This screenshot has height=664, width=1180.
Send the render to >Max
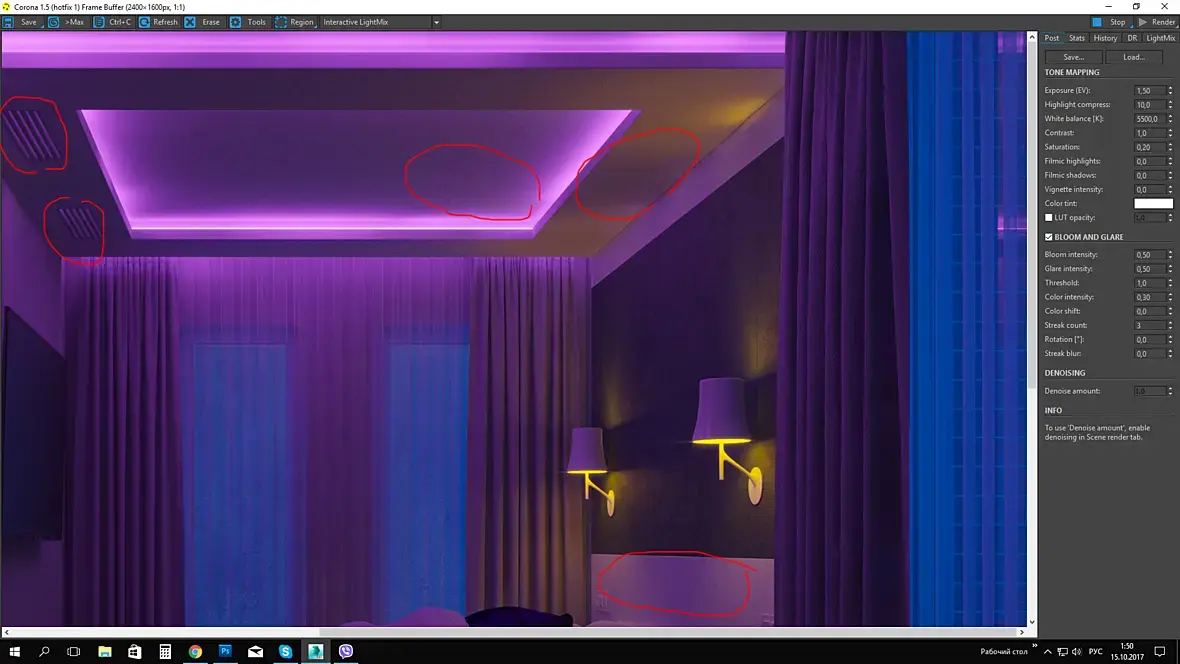[x=67, y=22]
